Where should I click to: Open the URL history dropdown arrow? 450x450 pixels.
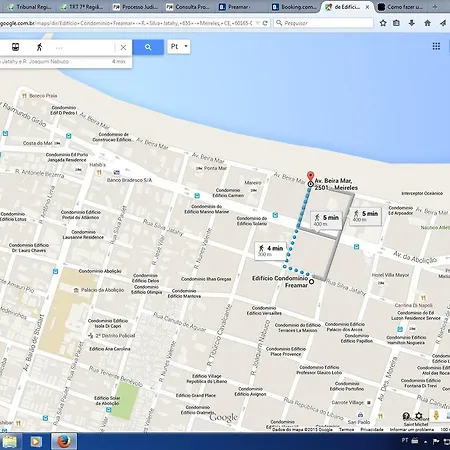click(x=257, y=23)
